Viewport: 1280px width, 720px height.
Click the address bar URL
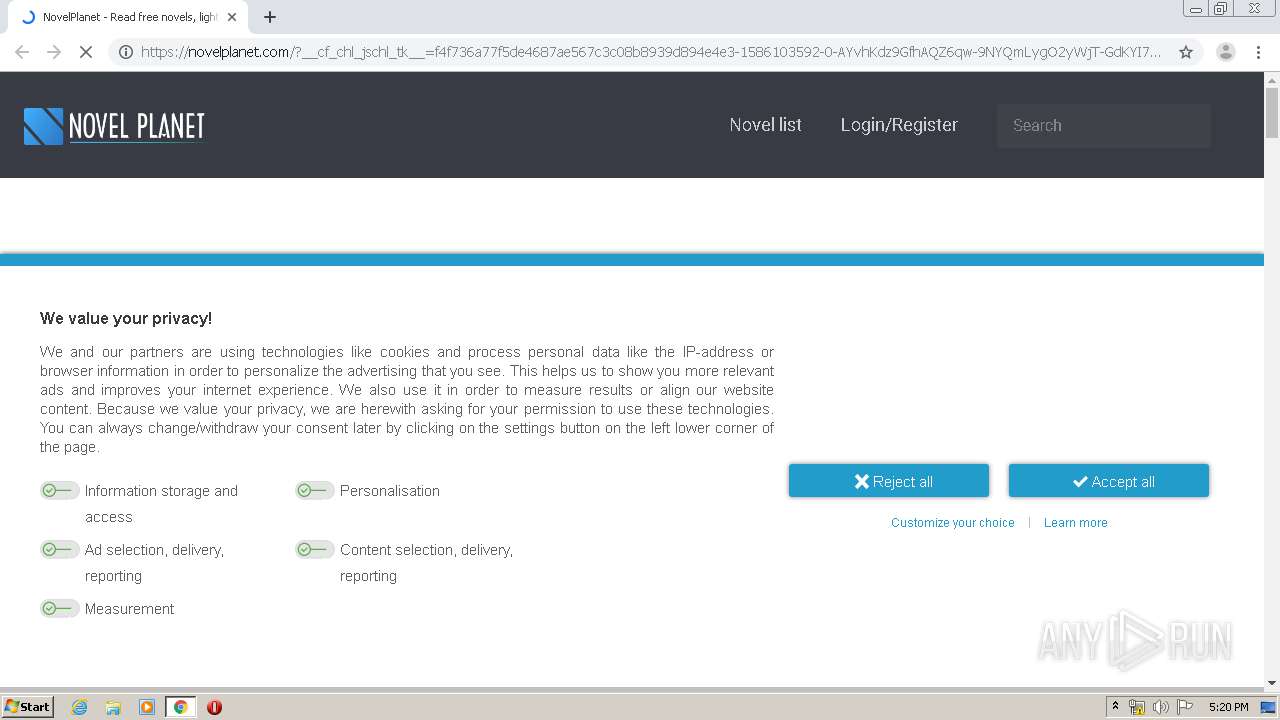[x=651, y=52]
